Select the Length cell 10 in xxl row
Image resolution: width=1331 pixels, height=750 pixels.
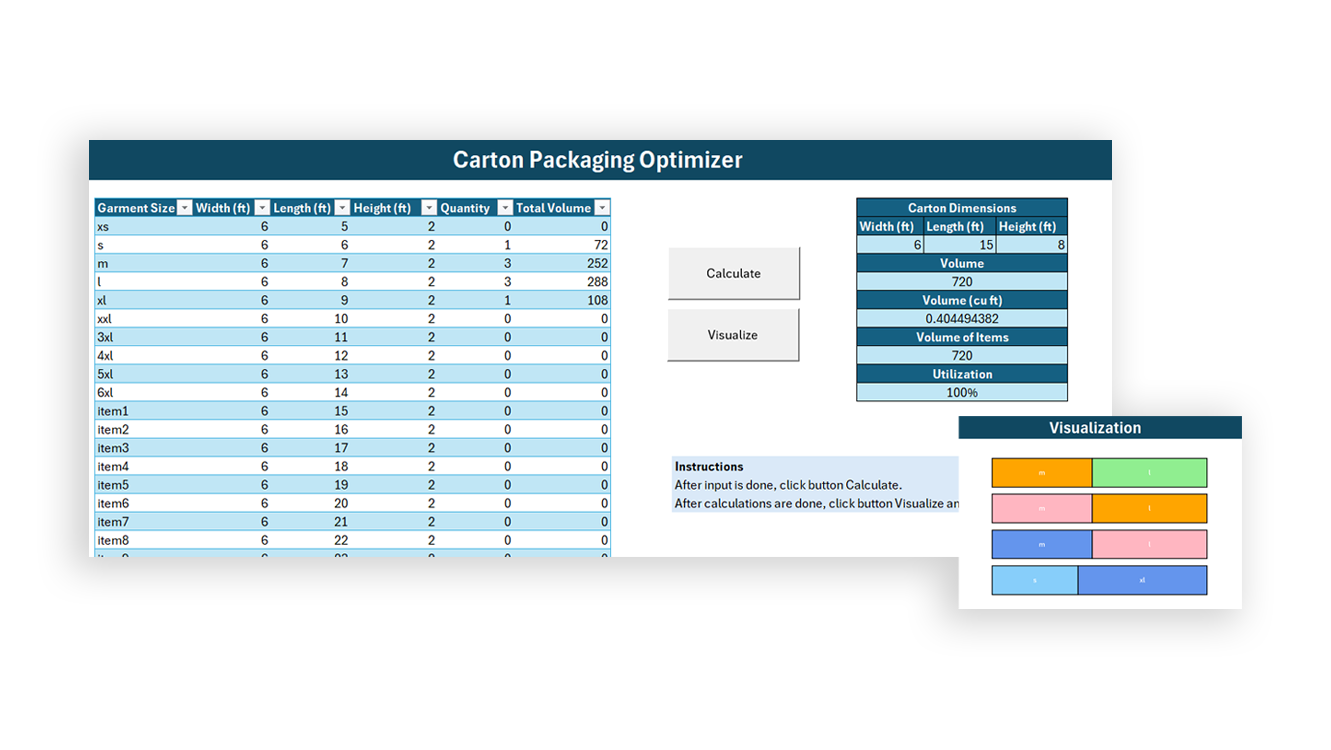point(312,319)
